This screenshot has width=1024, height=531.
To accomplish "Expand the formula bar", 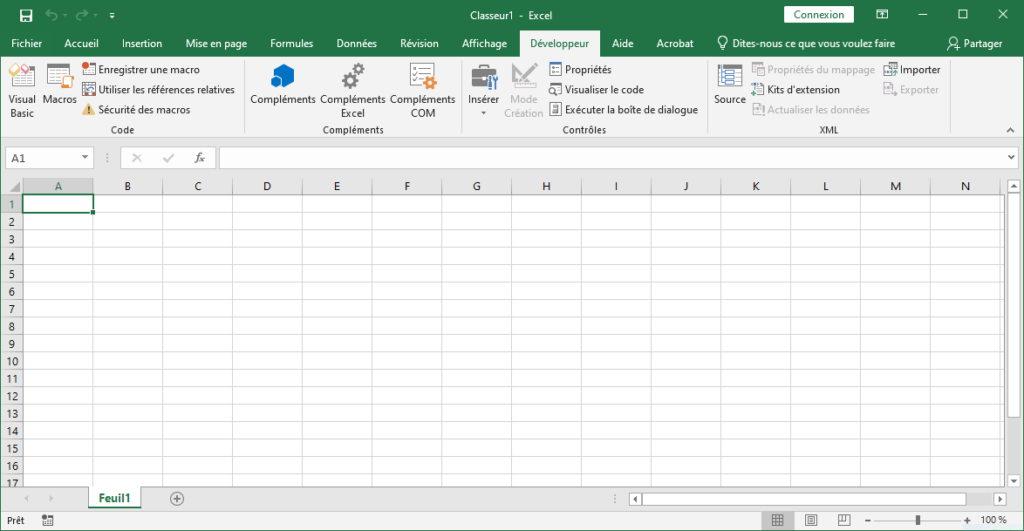I will point(1011,157).
